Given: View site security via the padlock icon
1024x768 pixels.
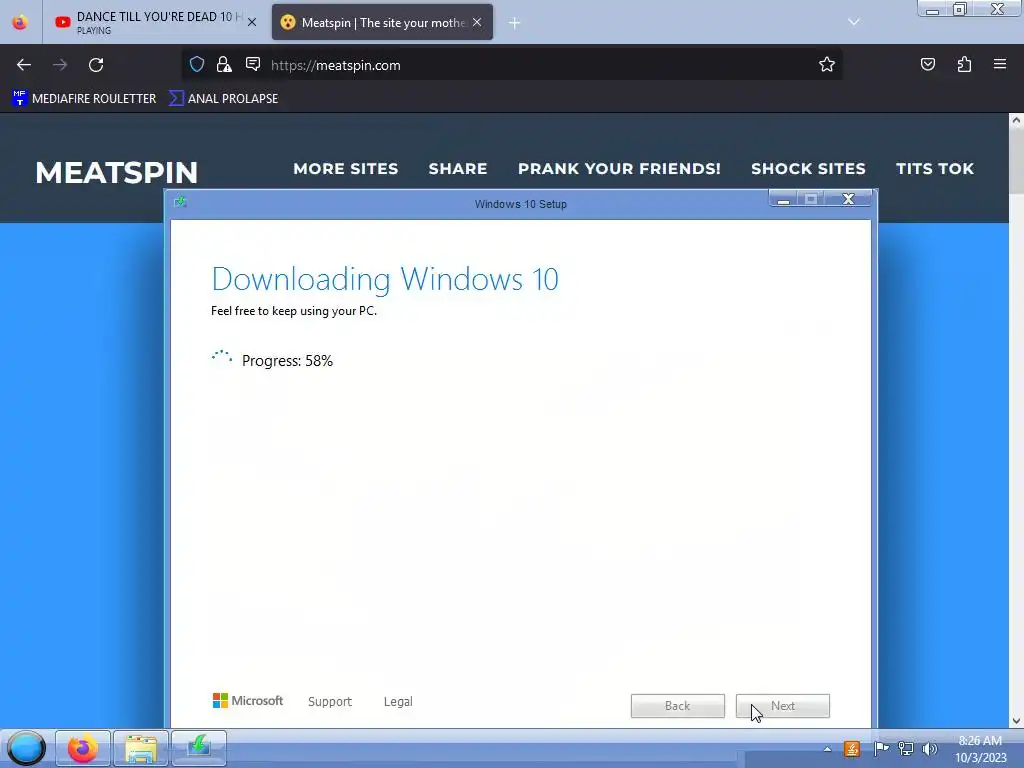Looking at the screenshot, I should 224,64.
